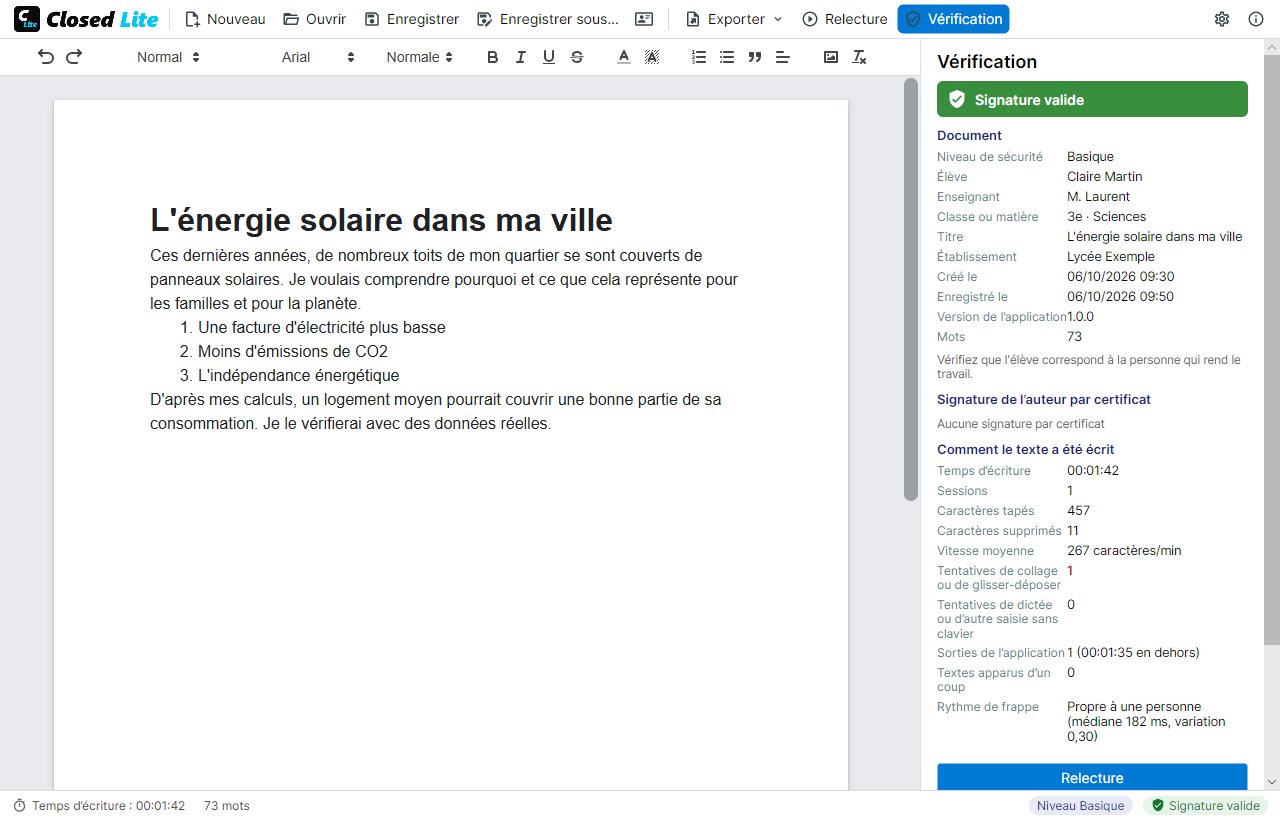Image resolution: width=1280 pixels, height=820 pixels.
Task: Underline the selected text
Action: click(x=548, y=57)
